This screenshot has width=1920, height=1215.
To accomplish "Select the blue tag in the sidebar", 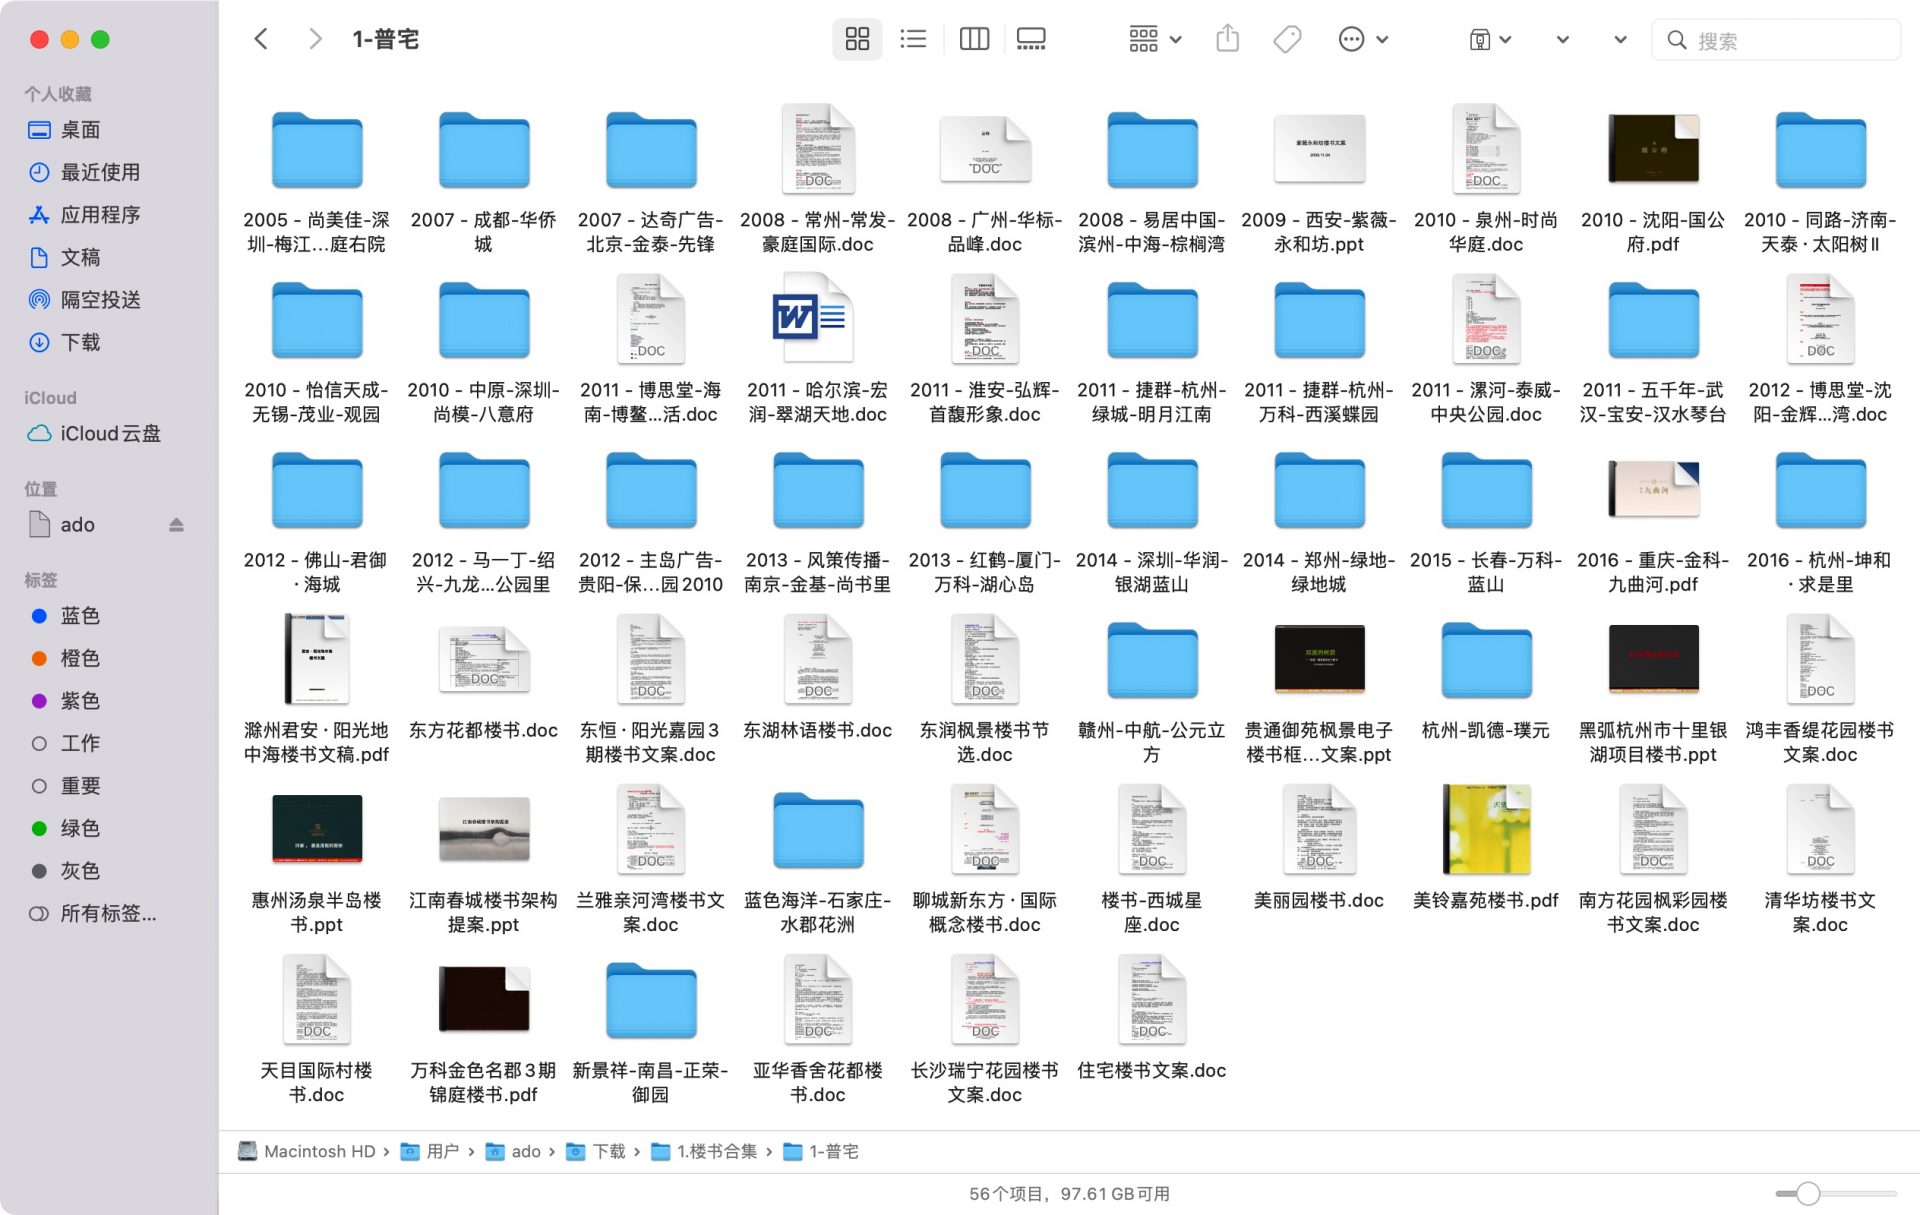I will (x=80, y=616).
